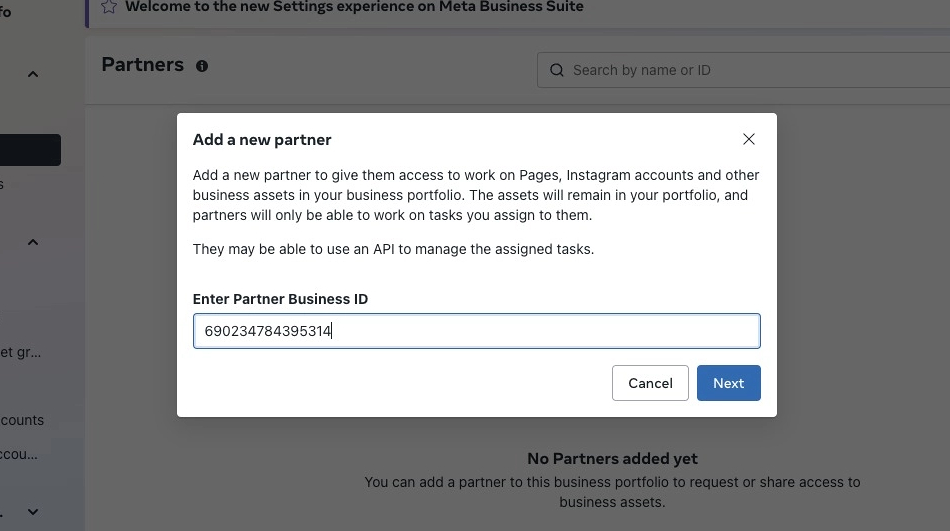The height and width of the screenshot is (531, 950).
Task: Collapse the middle sidebar section chevron
Action: pos(33,242)
